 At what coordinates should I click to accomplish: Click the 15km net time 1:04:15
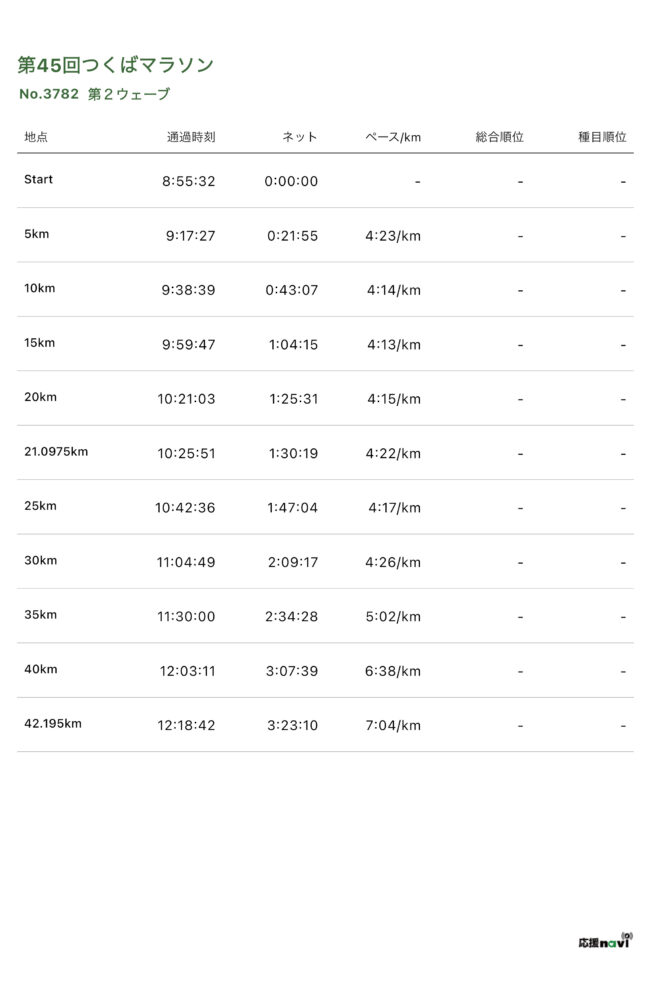(x=293, y=345)
